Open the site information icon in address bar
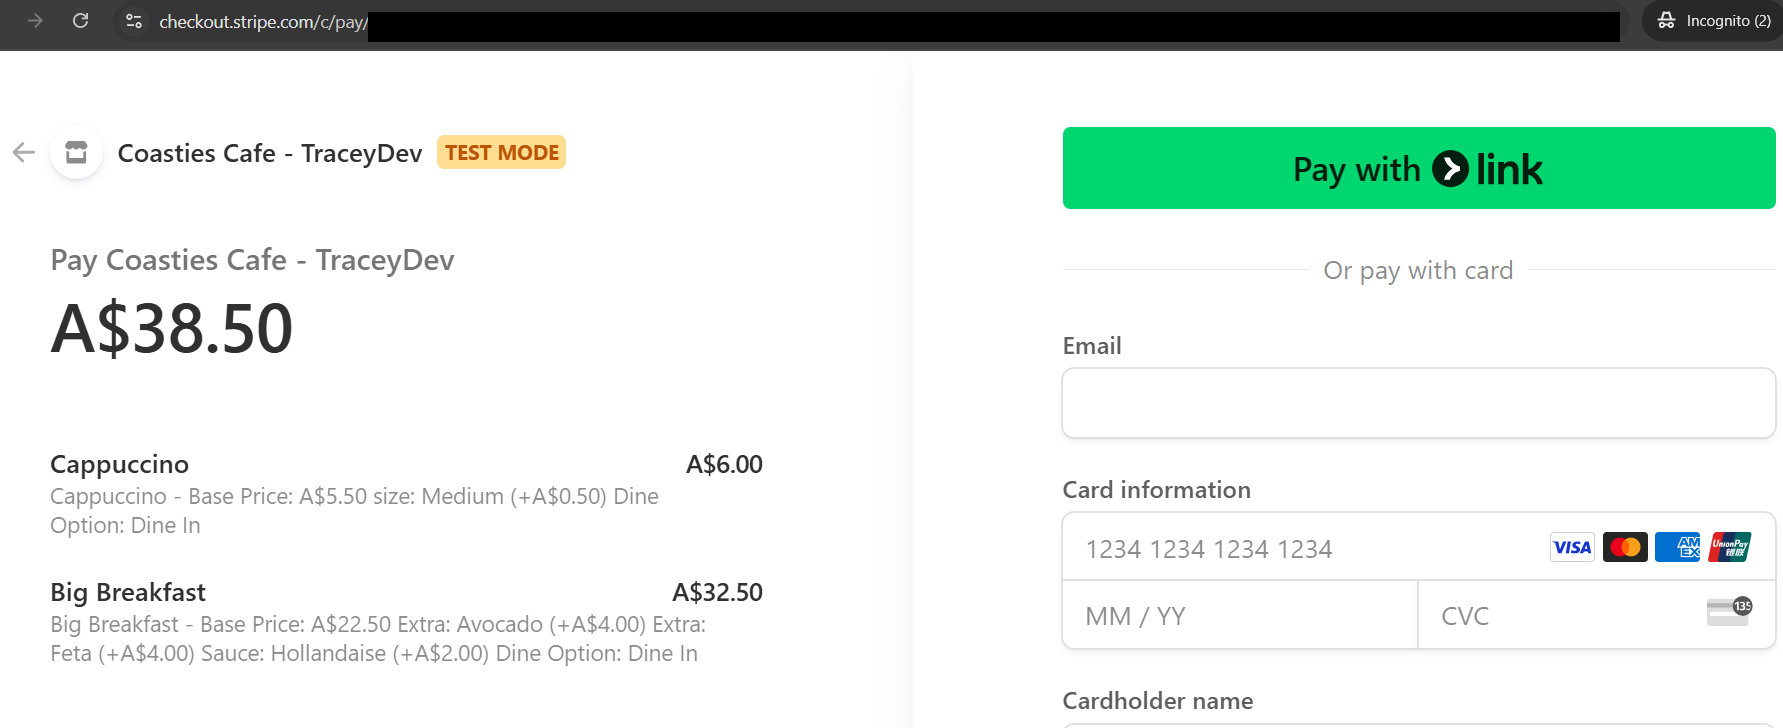 point(134,21)
